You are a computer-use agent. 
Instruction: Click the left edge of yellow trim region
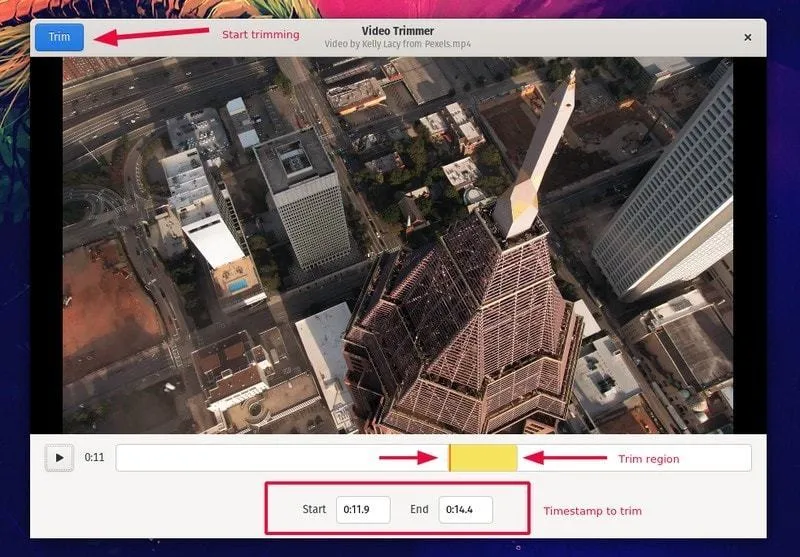click(x=450, y=458)
